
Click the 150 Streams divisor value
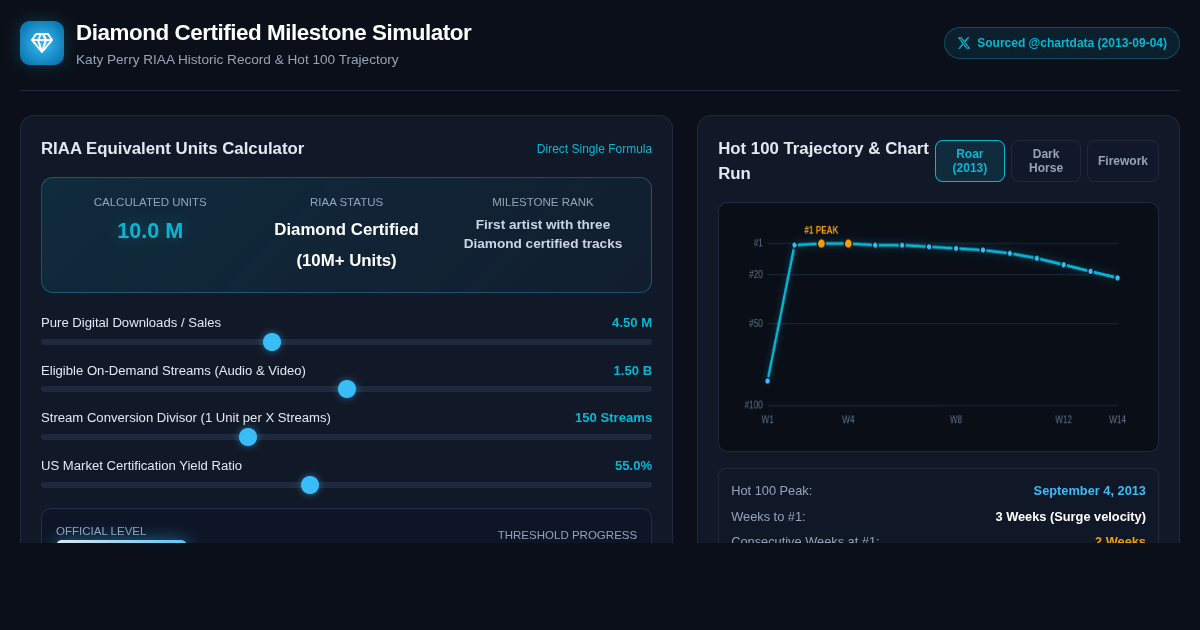[613, 418]
